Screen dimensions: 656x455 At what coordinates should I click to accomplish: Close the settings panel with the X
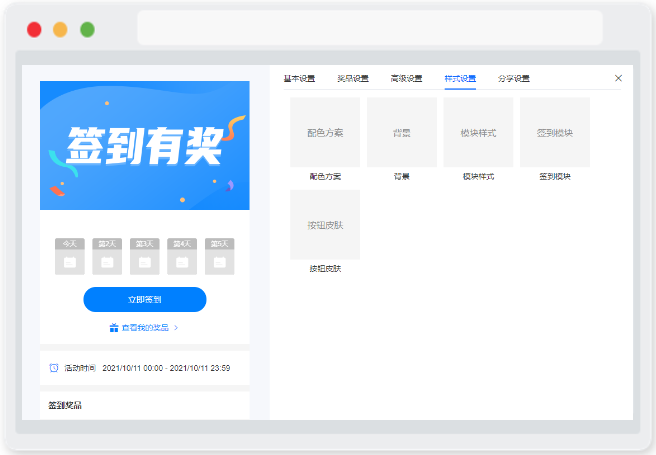618,78
